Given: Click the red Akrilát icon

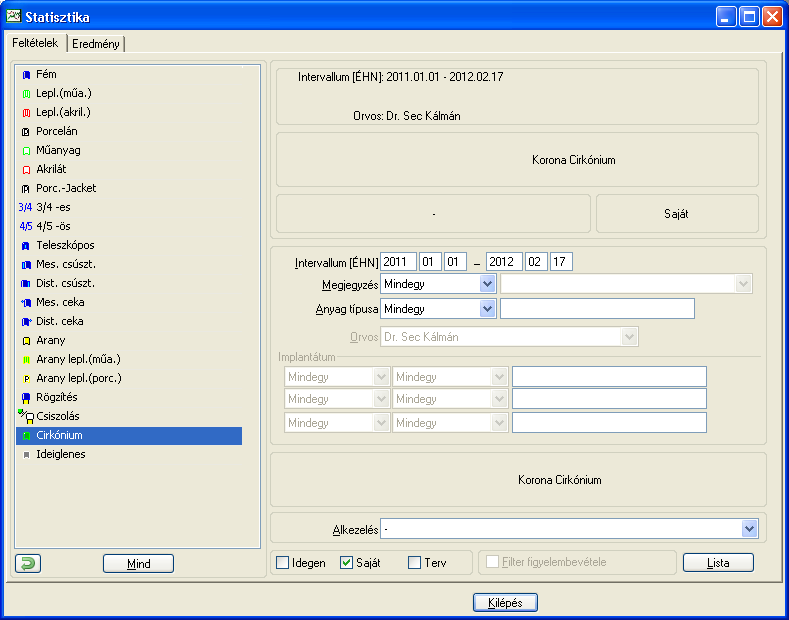Looking at the screenshot, I should (26, 170).
